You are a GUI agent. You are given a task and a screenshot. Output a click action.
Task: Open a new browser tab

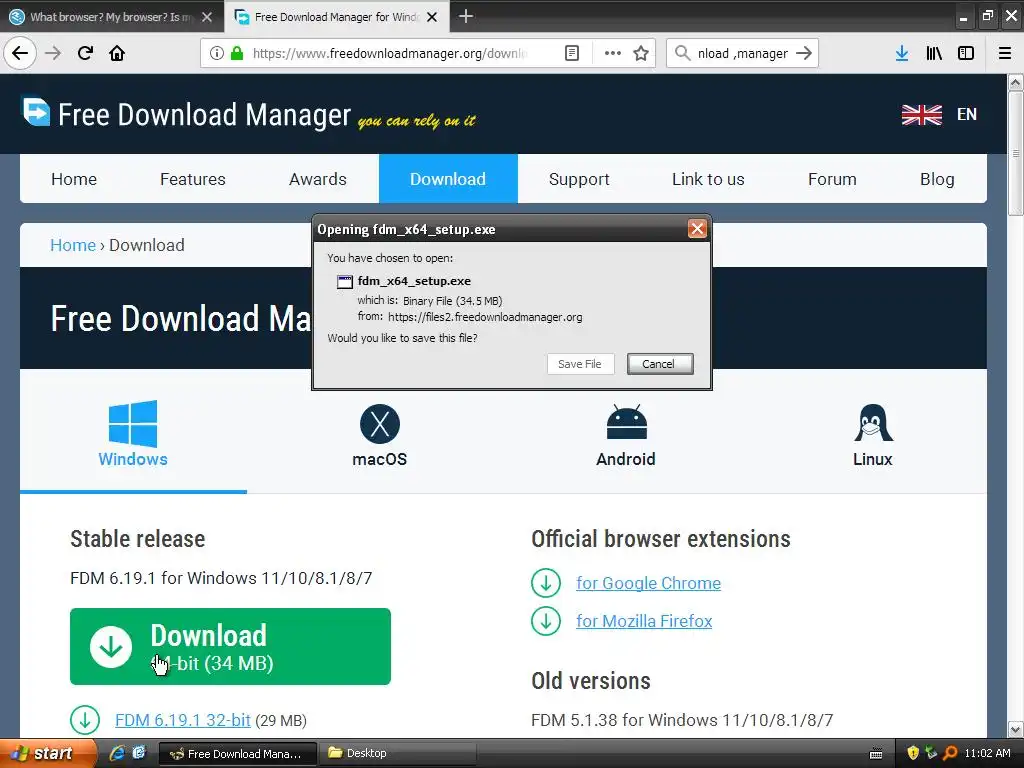pyautogui.click(x=466, y=16)
